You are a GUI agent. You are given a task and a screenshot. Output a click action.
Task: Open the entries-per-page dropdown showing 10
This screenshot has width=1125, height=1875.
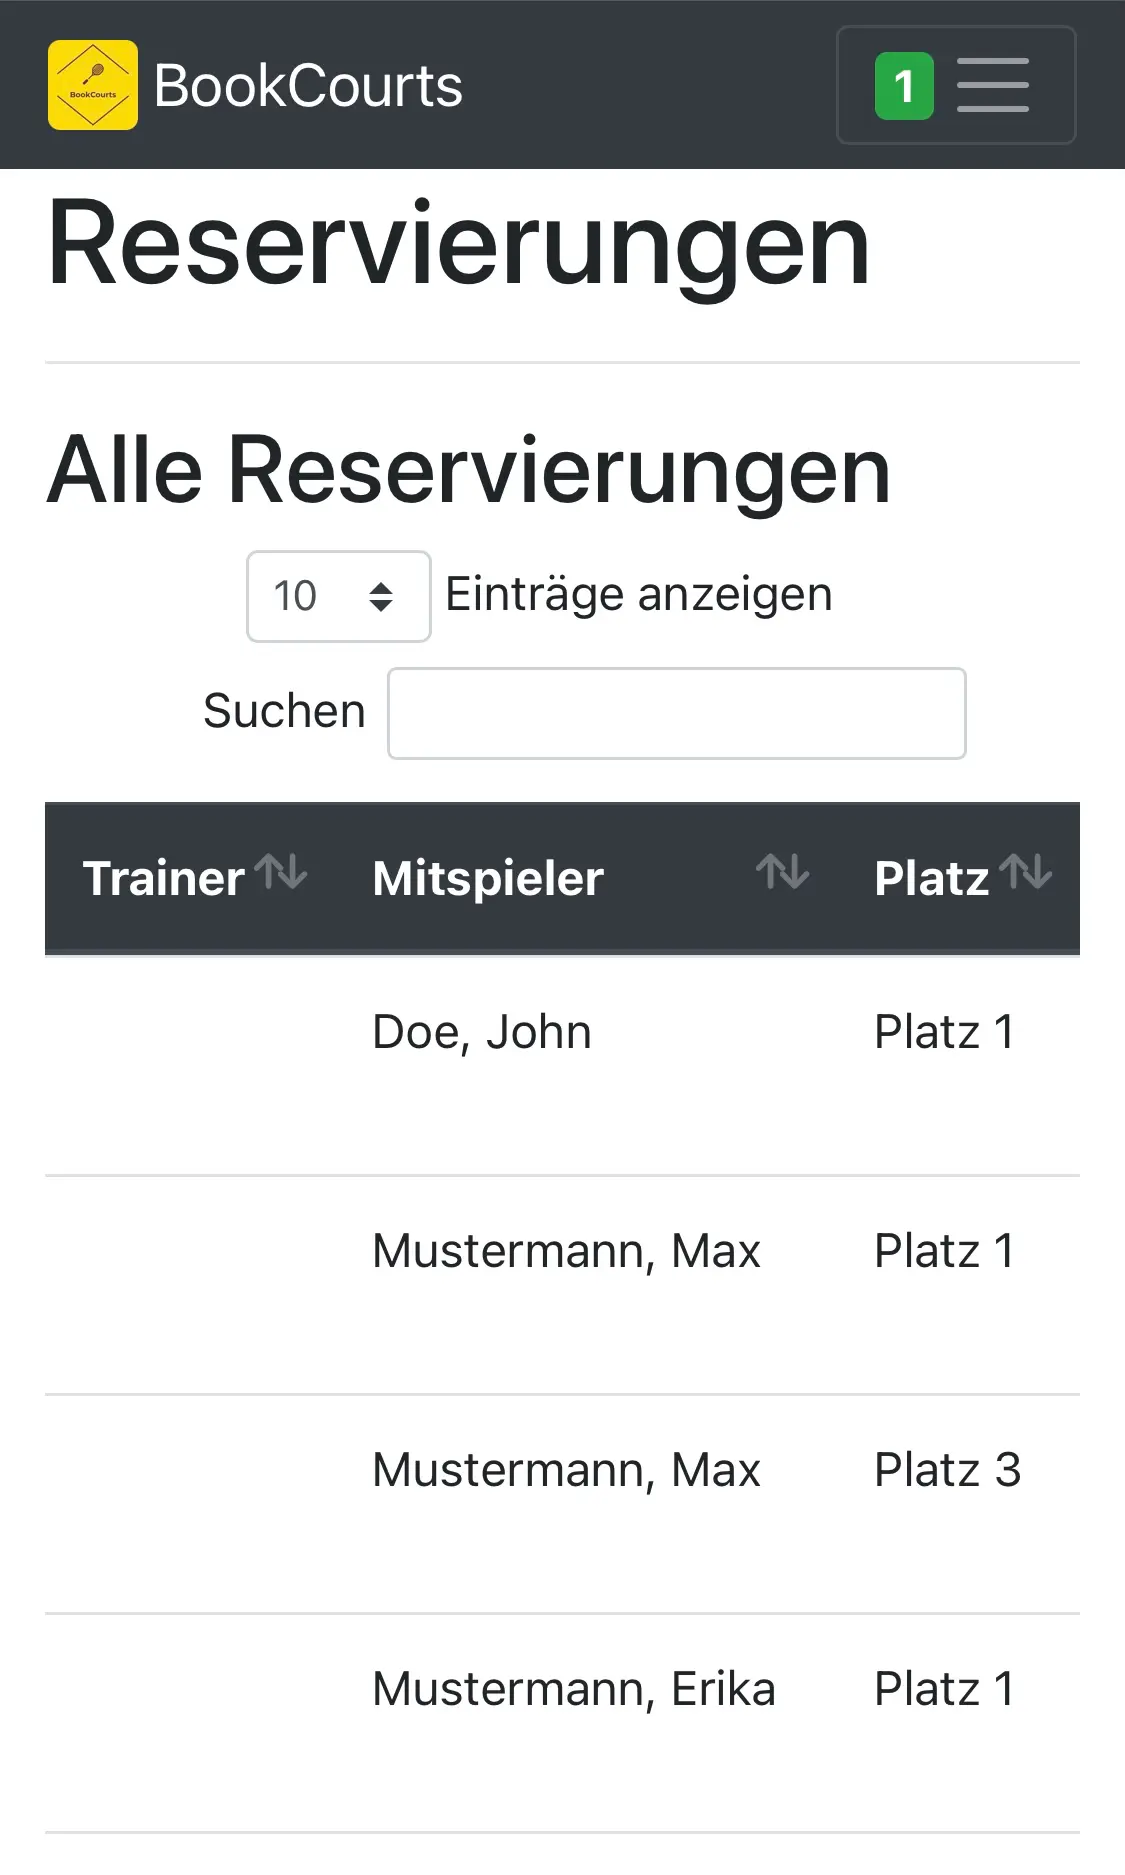coord(338,596)
